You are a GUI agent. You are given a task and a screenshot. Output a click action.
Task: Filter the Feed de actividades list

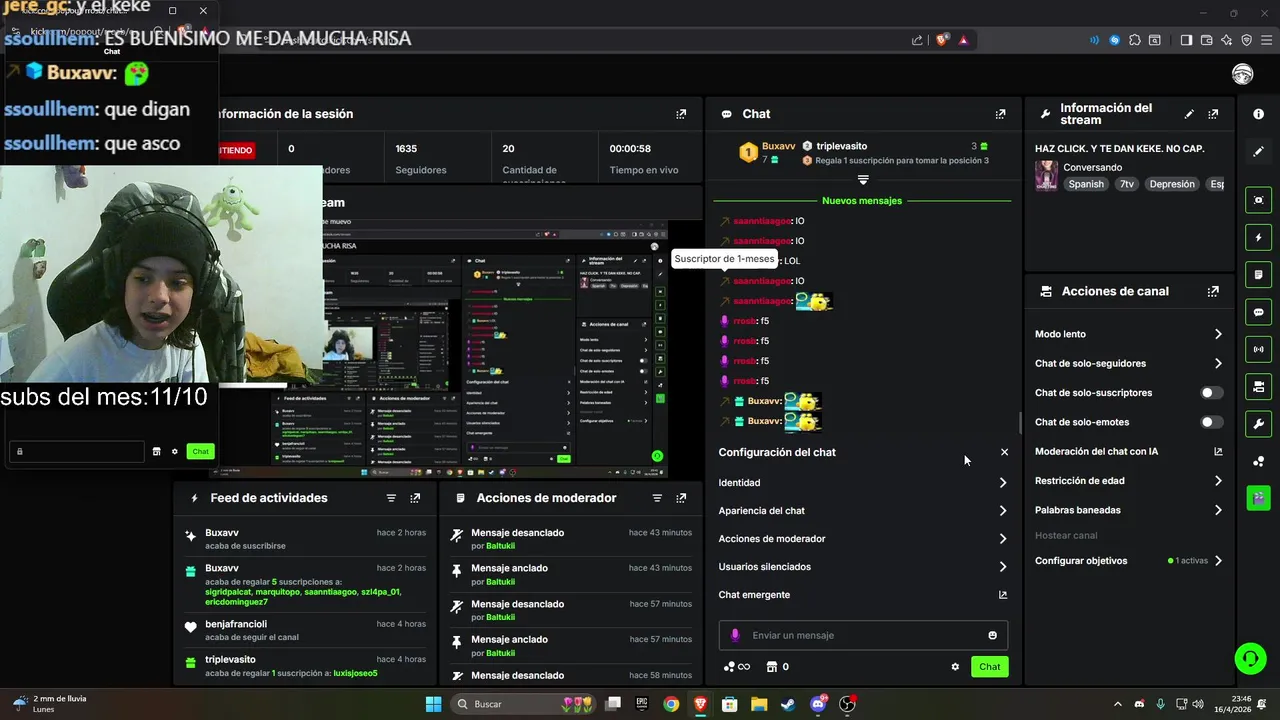[x=391, y=498]
